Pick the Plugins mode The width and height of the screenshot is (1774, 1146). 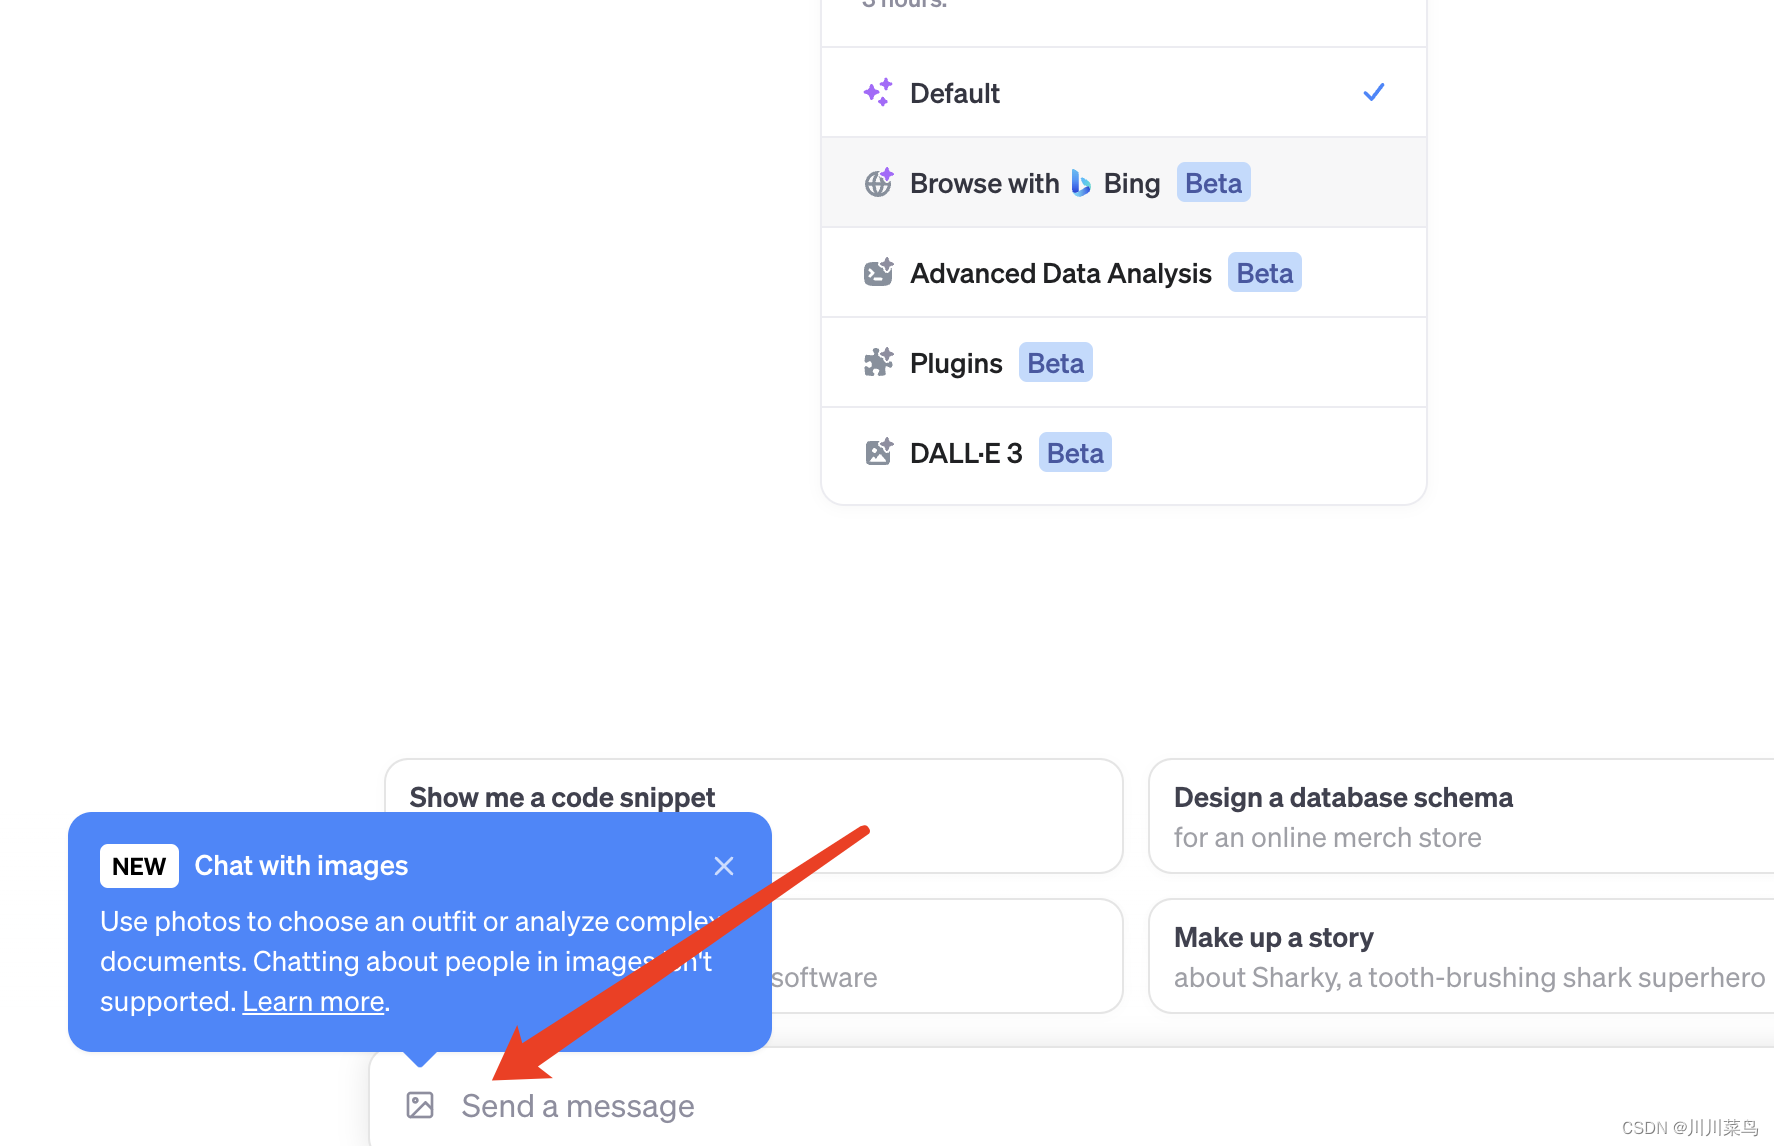tap(1123, 363)
